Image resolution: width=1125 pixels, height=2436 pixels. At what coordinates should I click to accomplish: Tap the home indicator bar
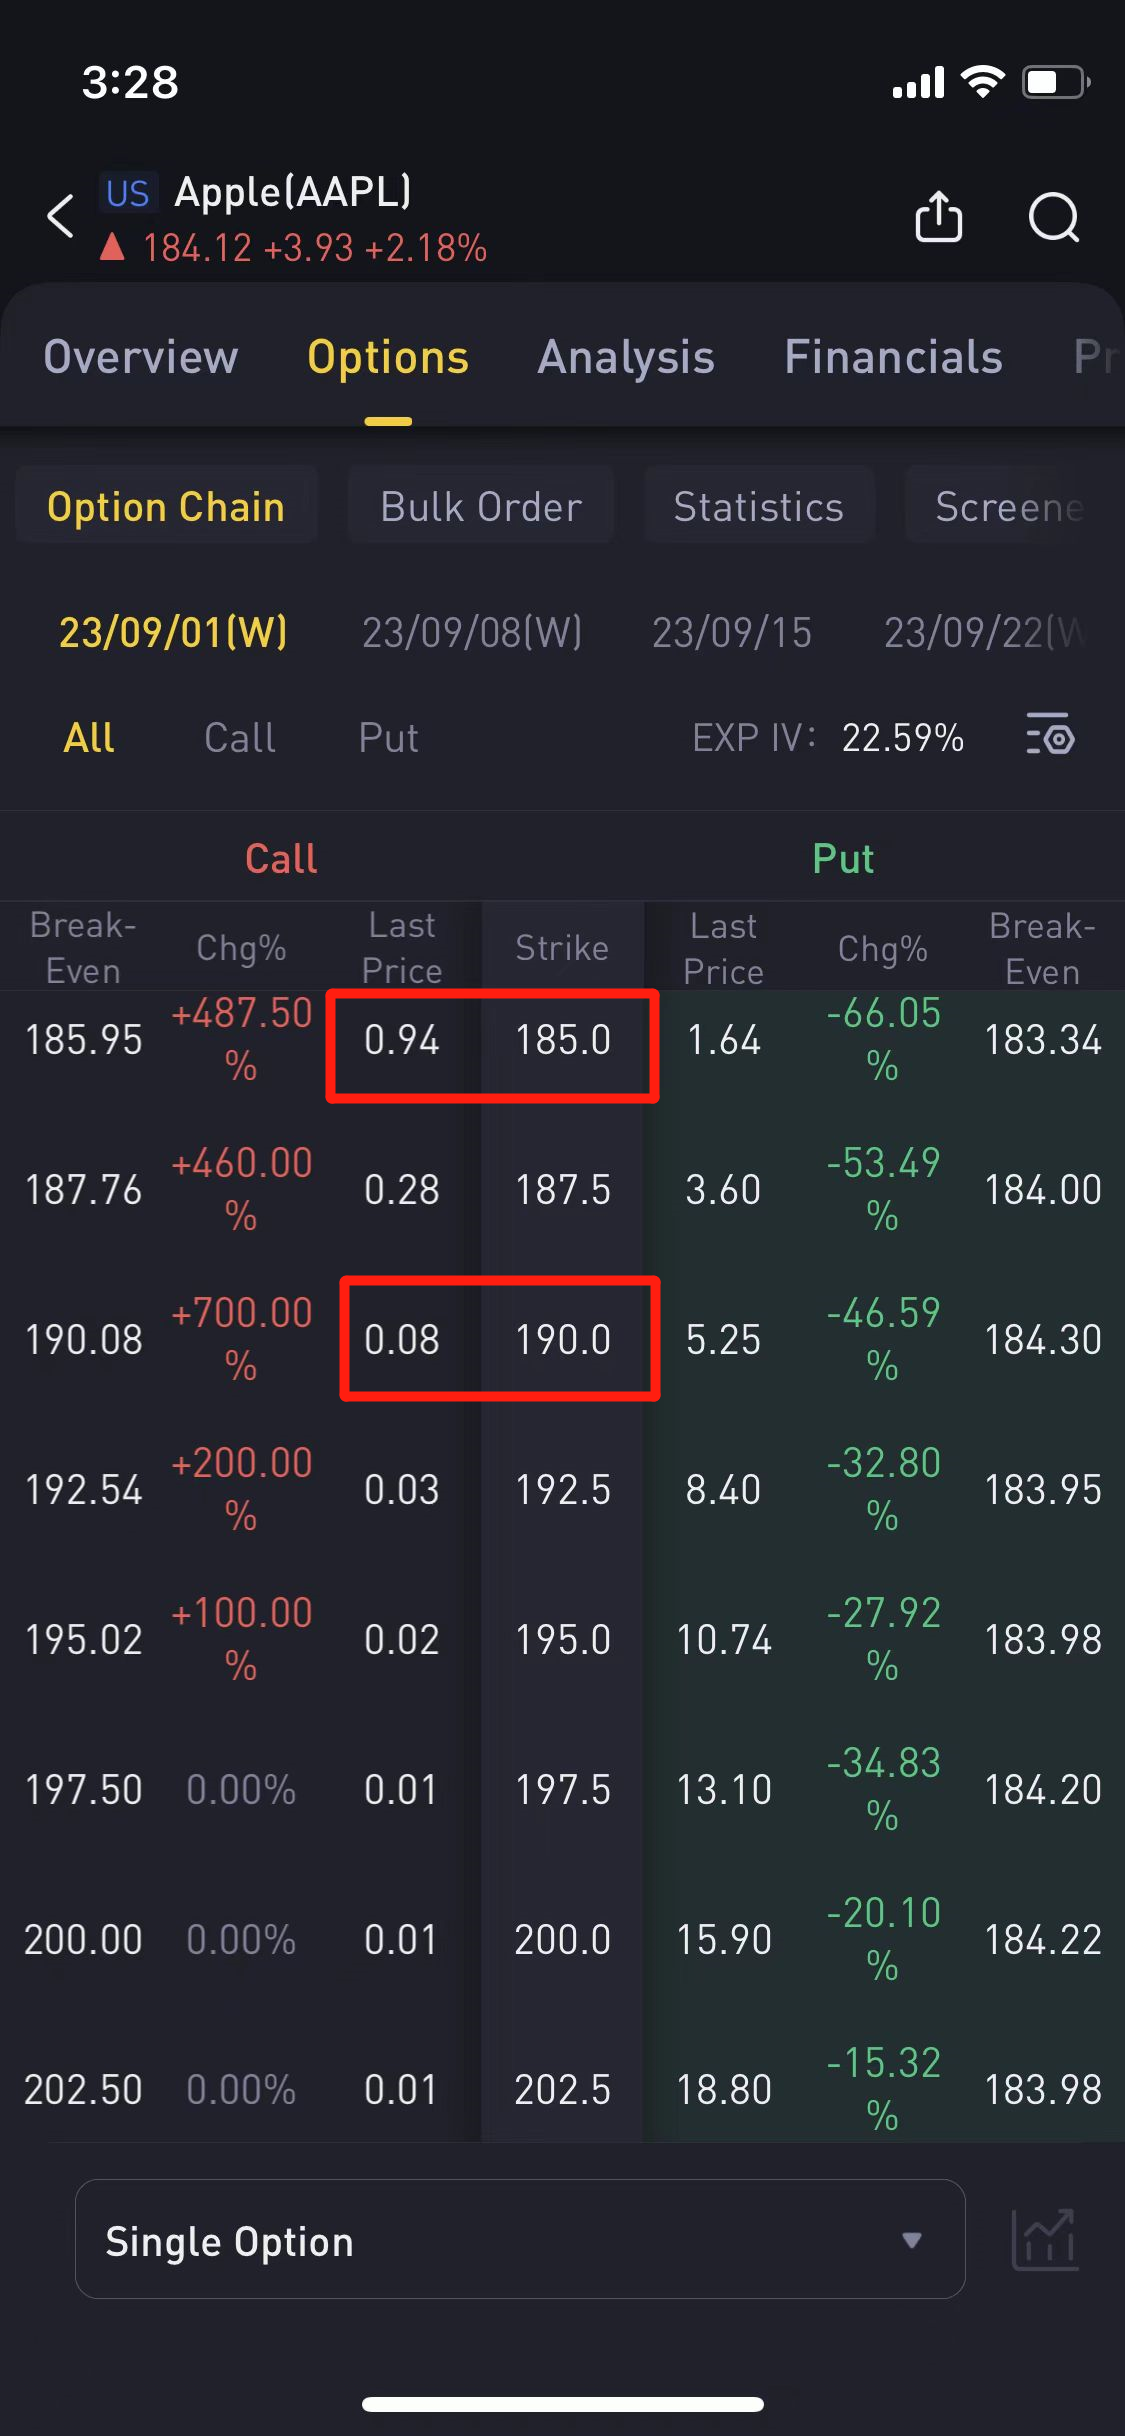[x=562, y=2404]
